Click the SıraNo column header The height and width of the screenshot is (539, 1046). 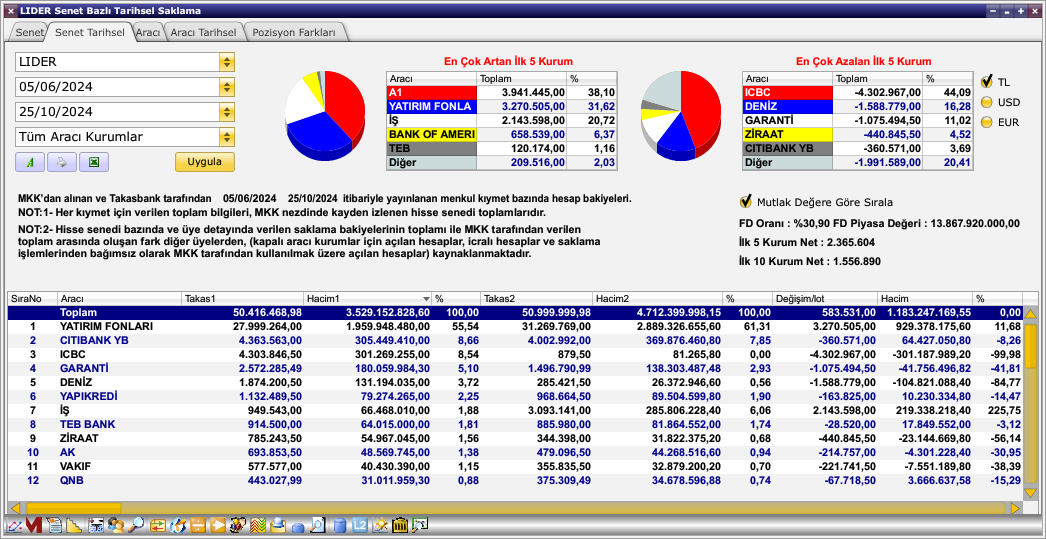tap(32, 299)
